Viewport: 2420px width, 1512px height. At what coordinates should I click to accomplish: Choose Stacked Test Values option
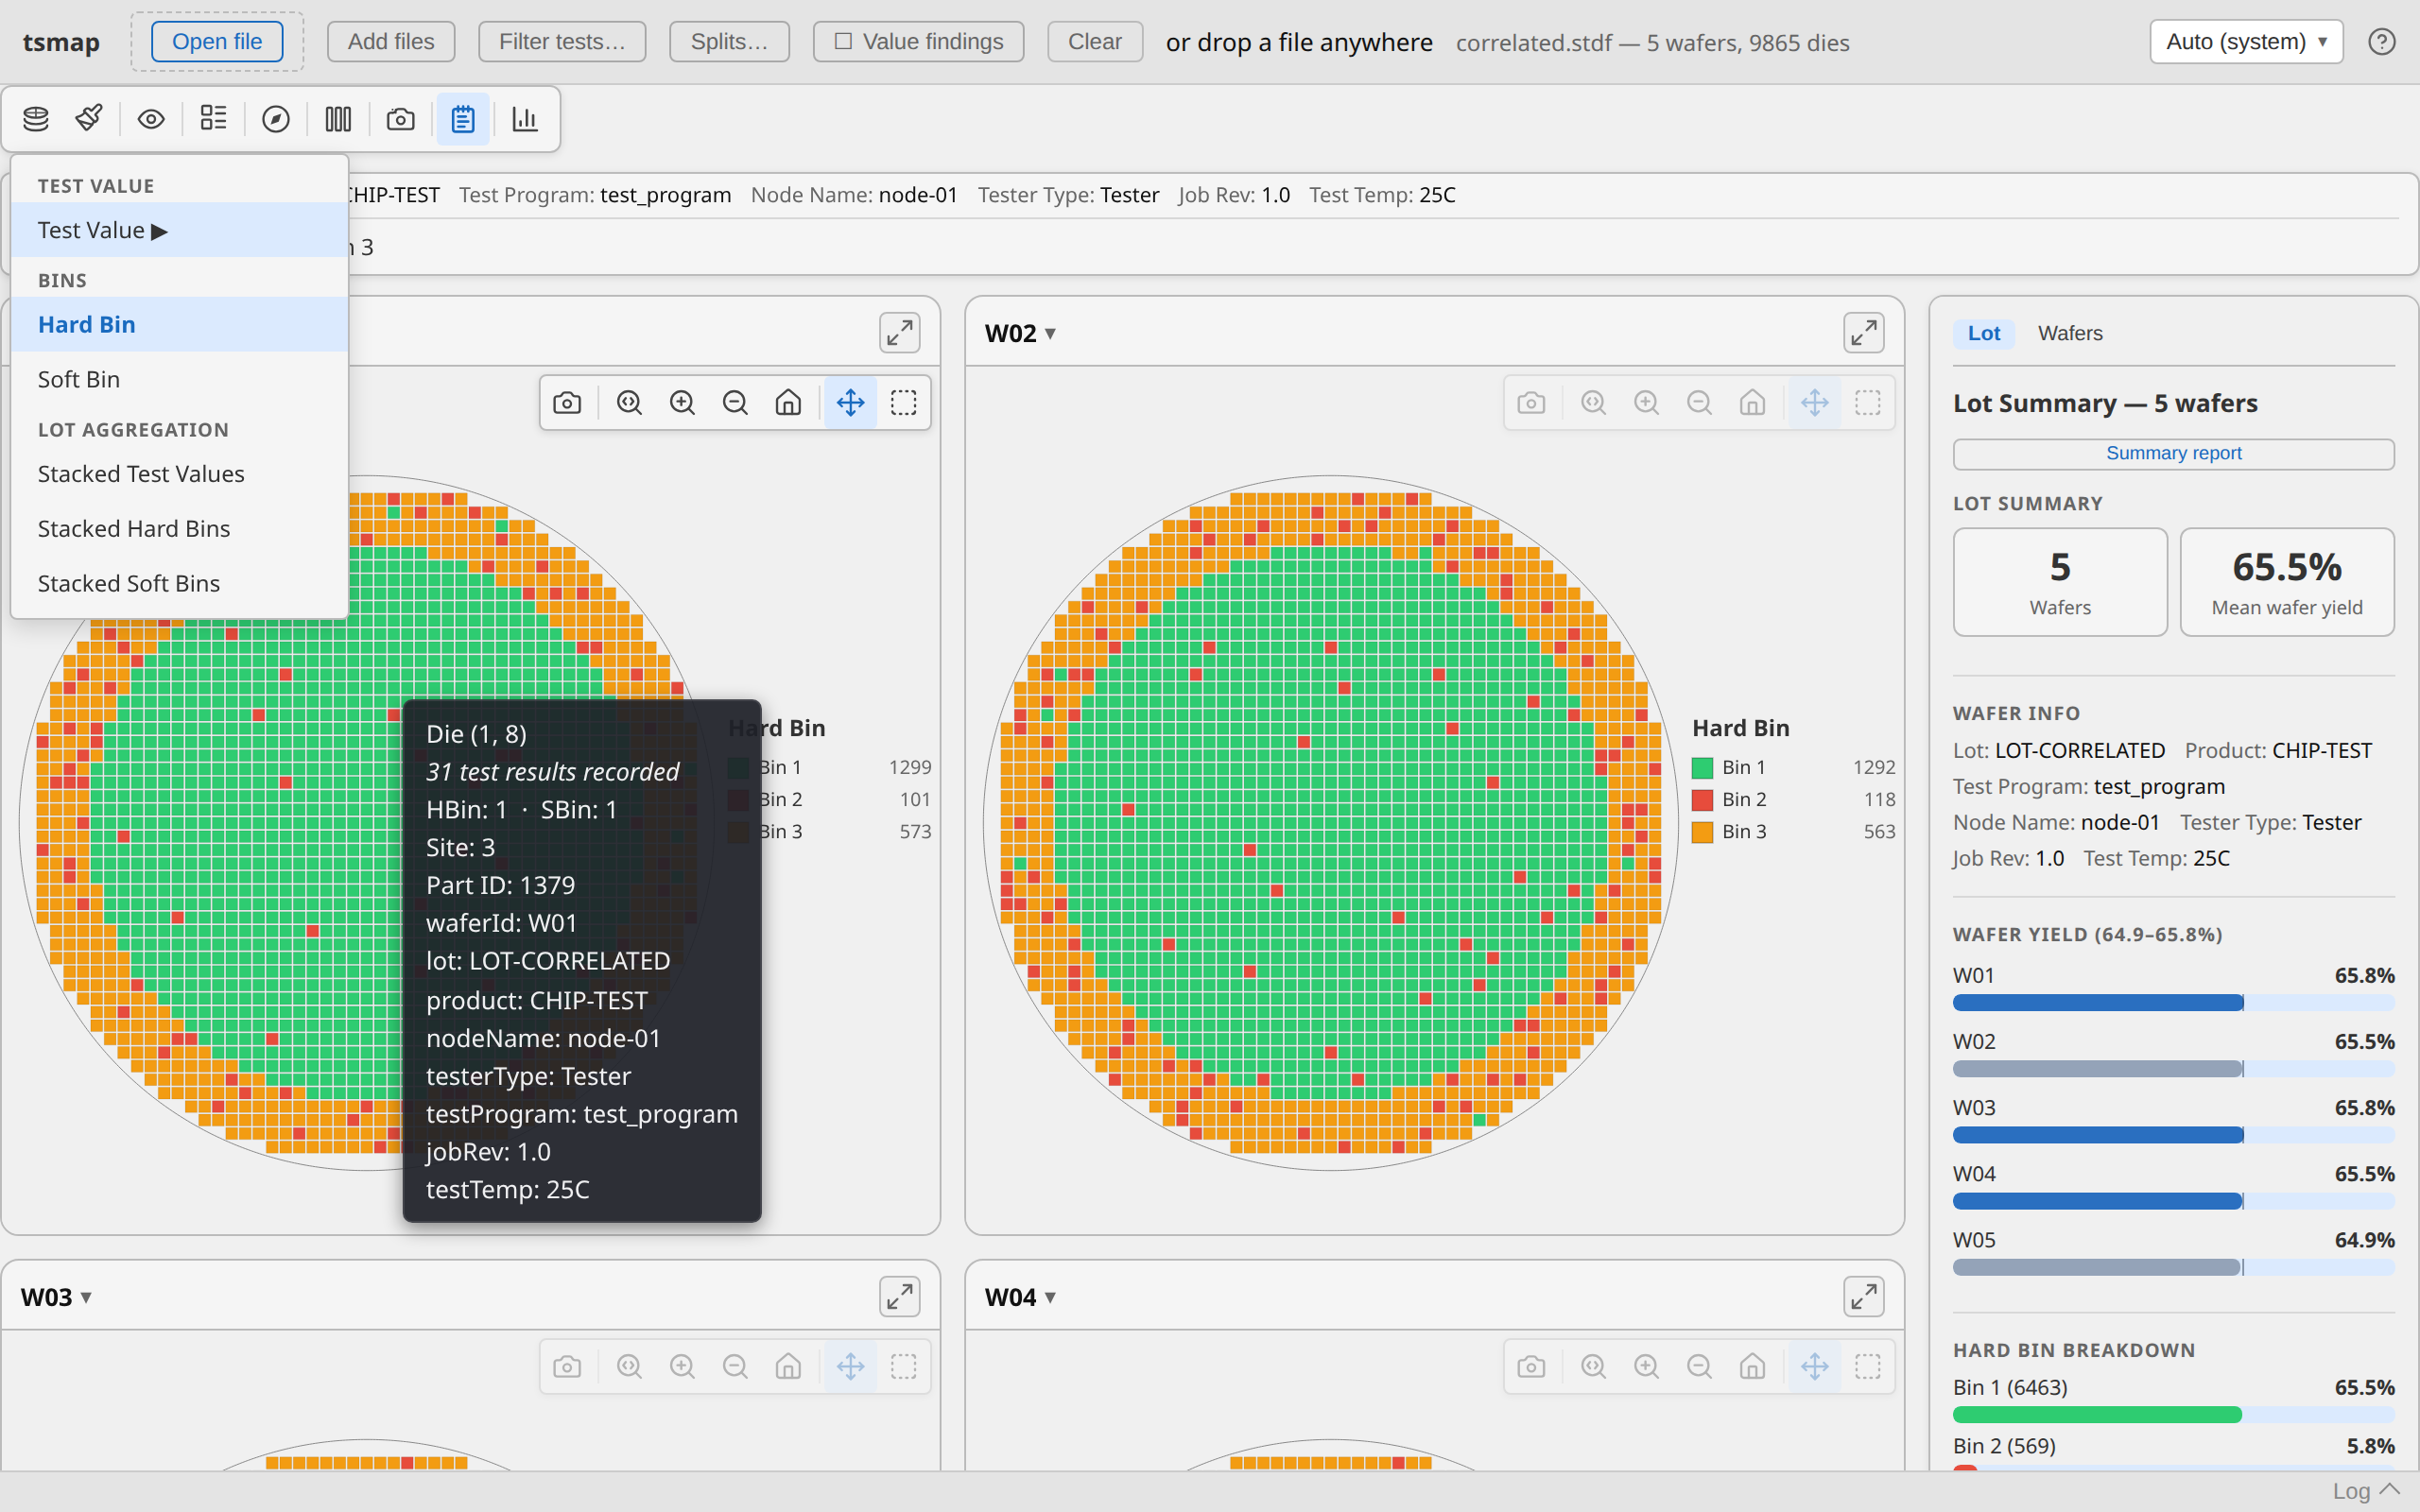[x=179, y=474]
